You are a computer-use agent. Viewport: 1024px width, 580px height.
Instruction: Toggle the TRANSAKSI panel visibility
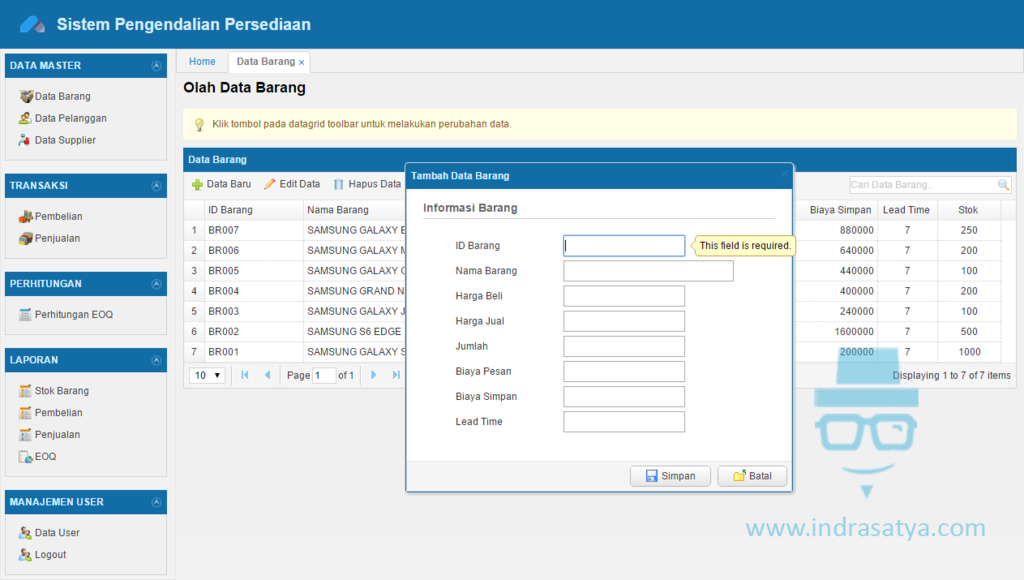tap(156, 185)
